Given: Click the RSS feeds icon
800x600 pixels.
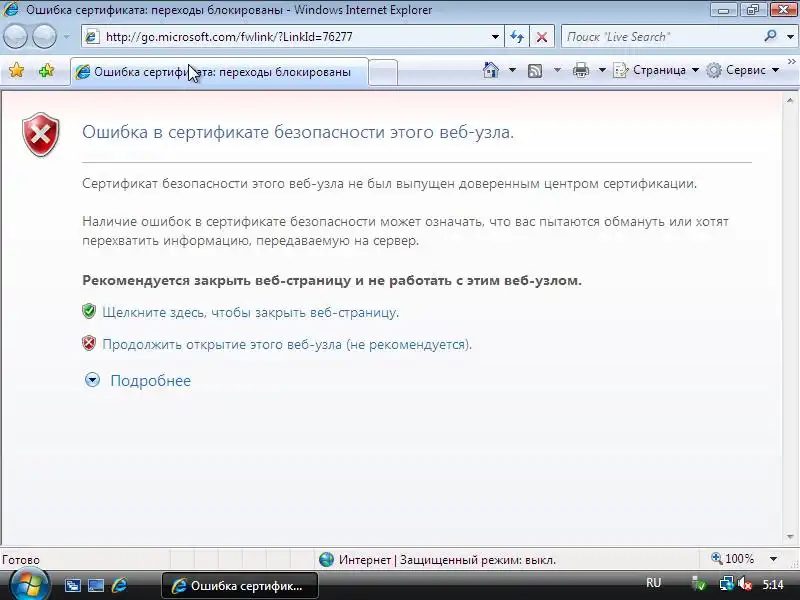Looking at the screenshot, I should point(535,70).
